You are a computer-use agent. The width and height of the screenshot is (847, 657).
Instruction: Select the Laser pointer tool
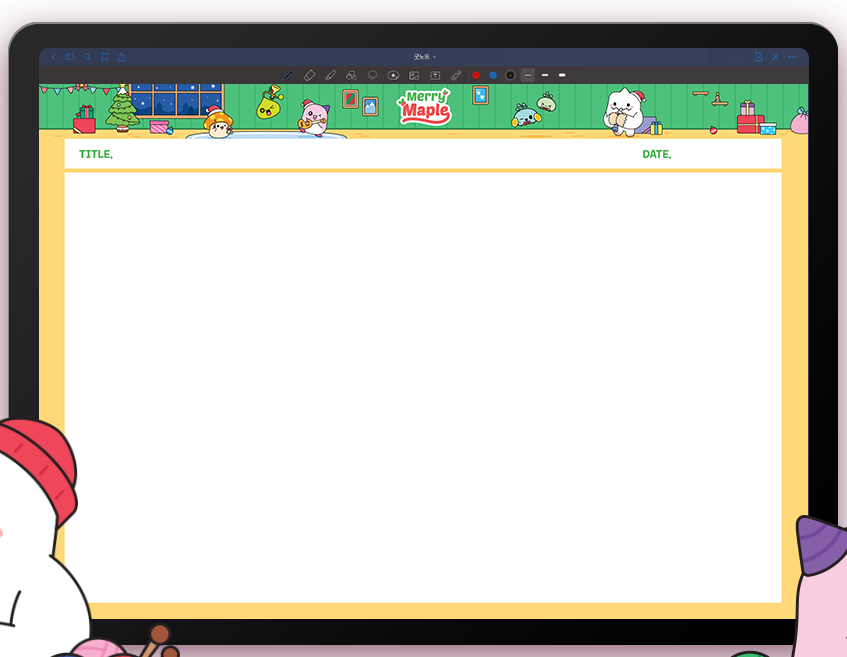pyautogui.click(x=456, y=75)
